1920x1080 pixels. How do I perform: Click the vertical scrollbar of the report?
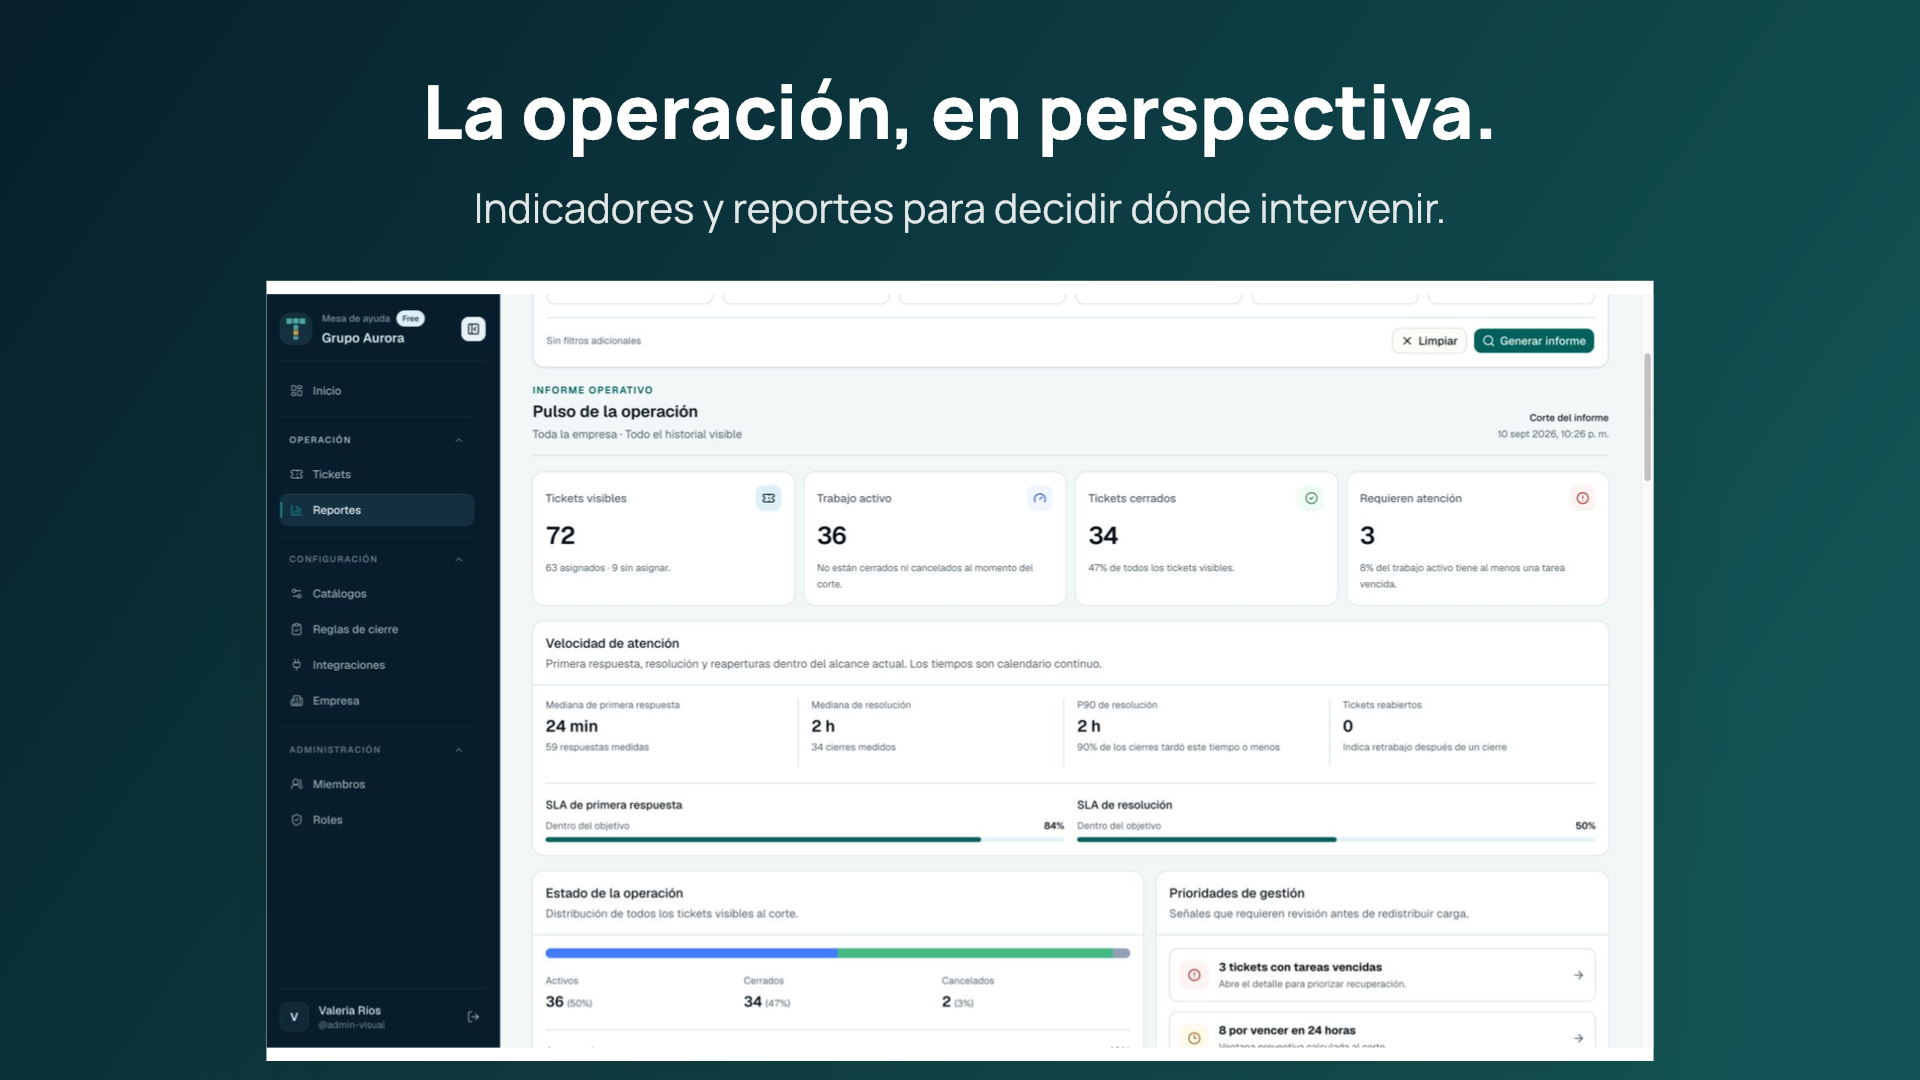(1647, 417)
